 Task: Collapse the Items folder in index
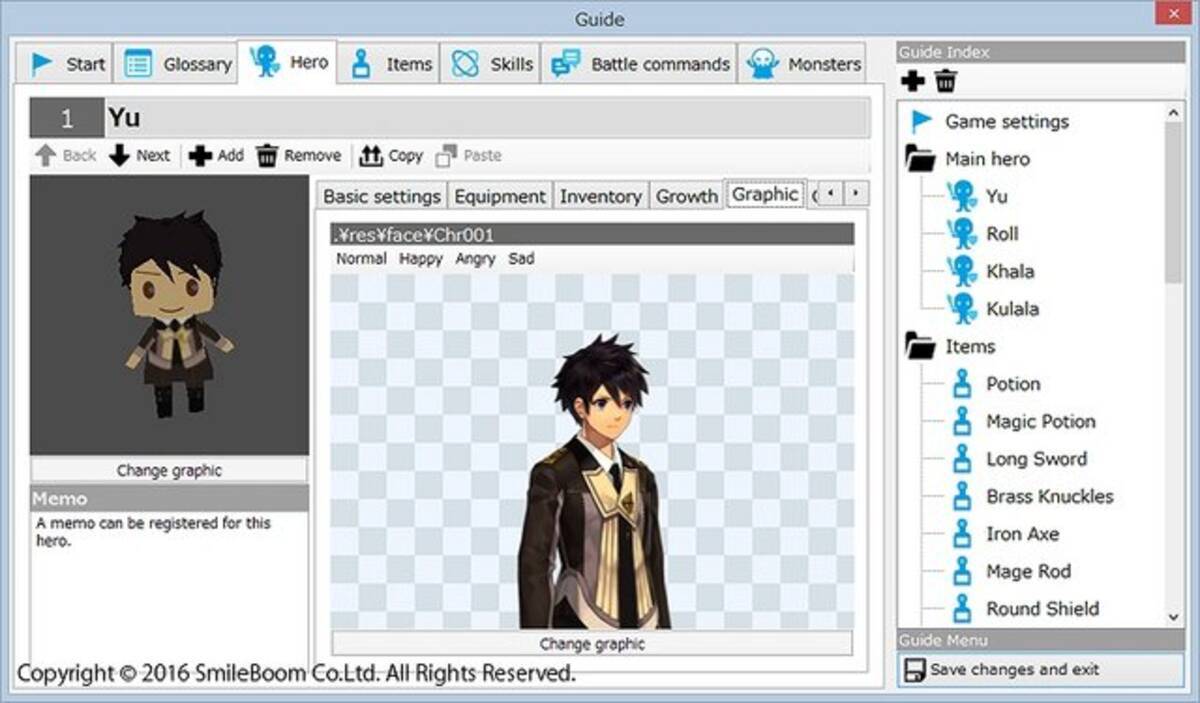[x=920, y=347]
